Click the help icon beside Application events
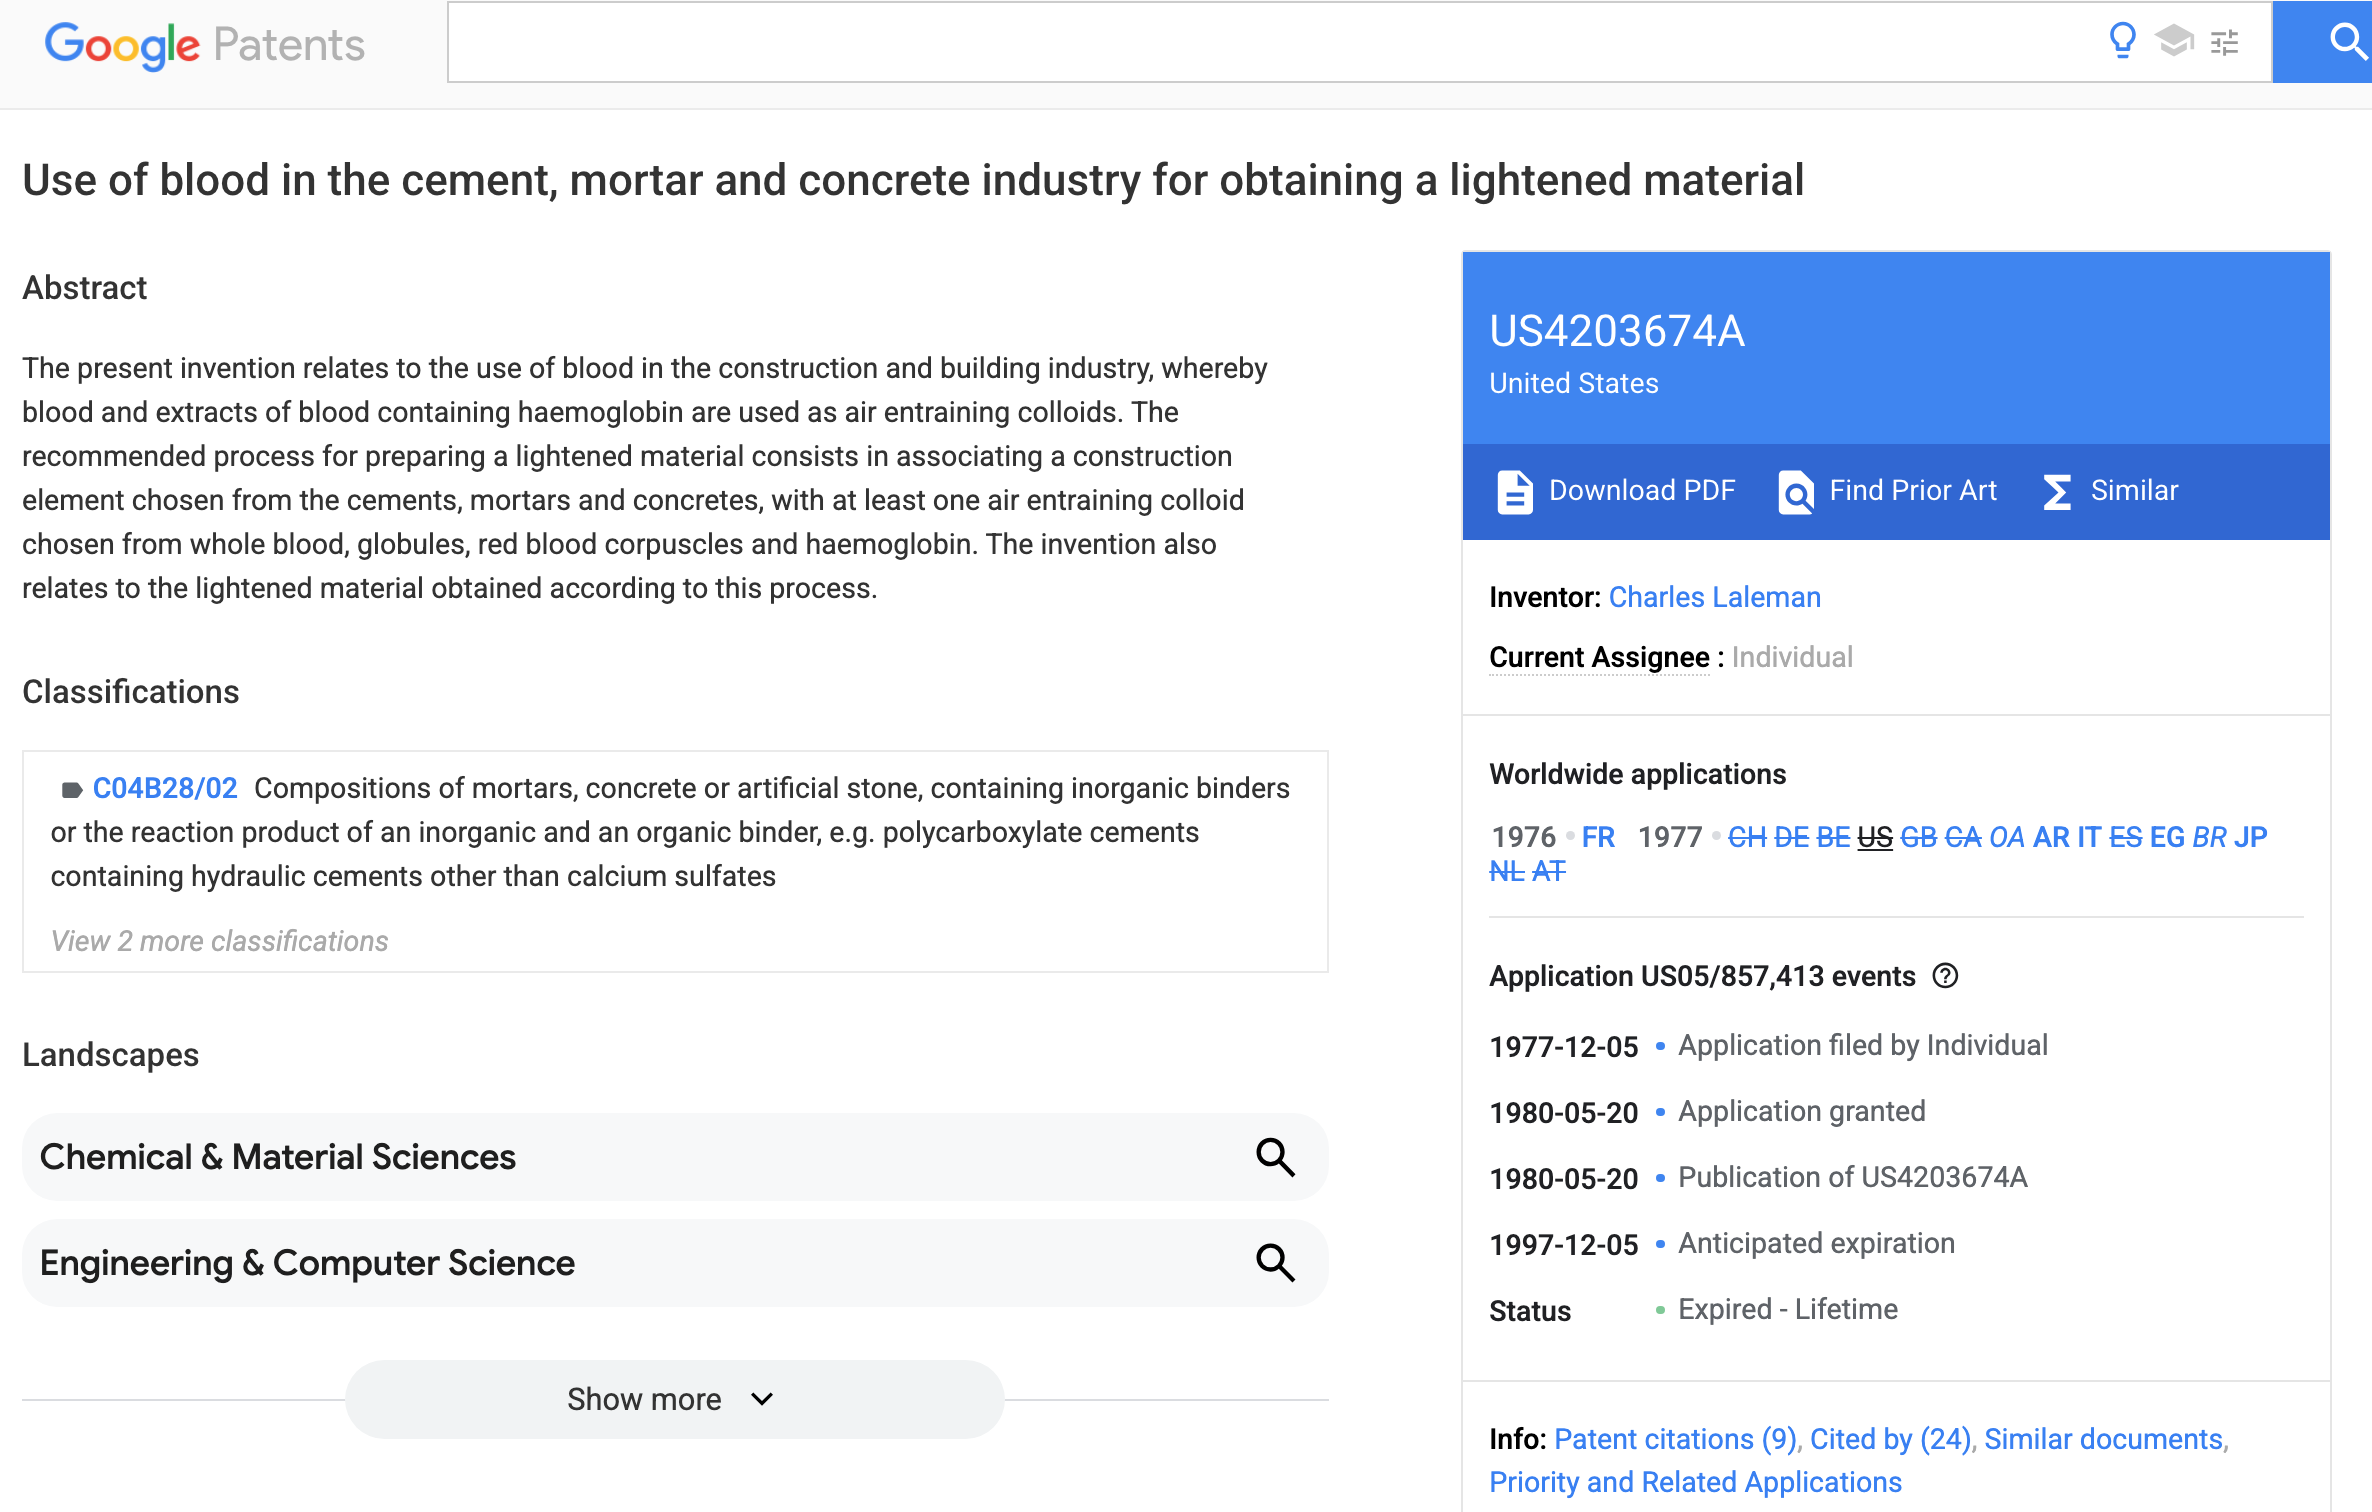Screen dimensions: 2372x1512 point(1946,975)
